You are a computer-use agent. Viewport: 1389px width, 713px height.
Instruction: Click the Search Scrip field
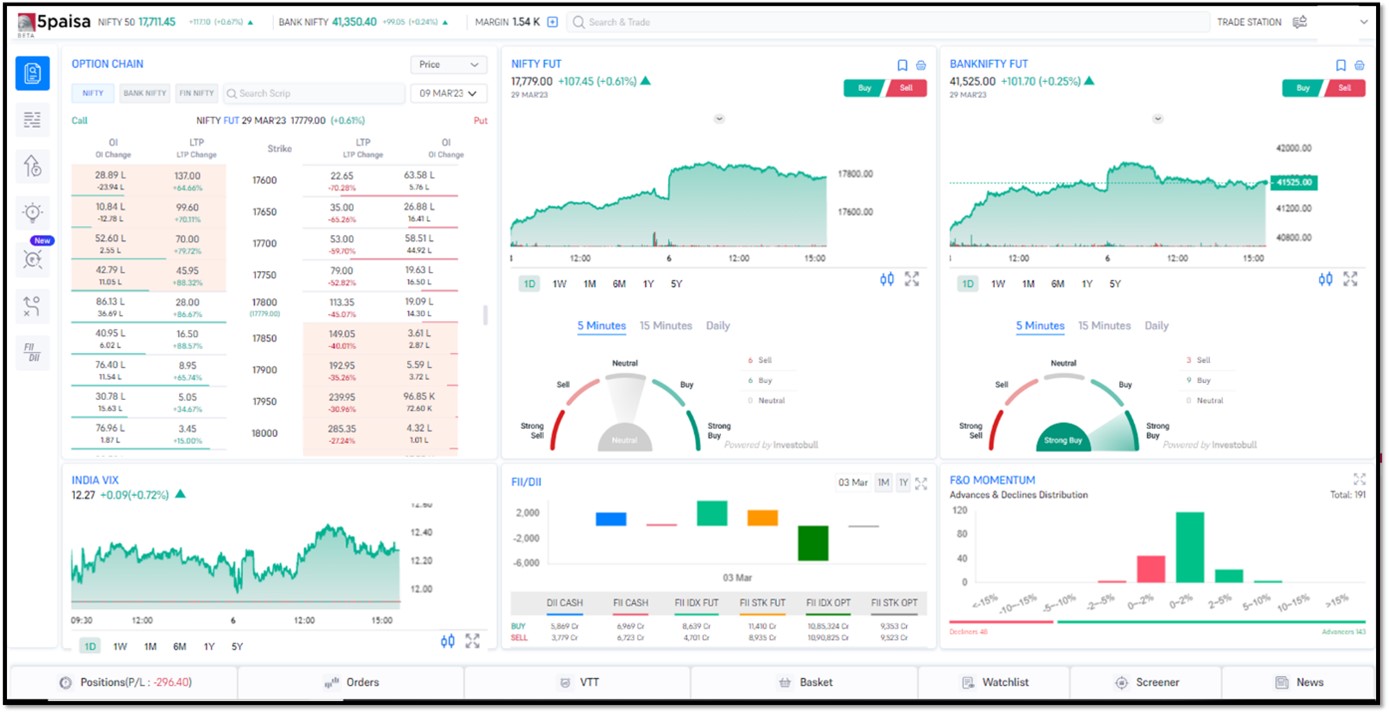[x=314, y=93]
